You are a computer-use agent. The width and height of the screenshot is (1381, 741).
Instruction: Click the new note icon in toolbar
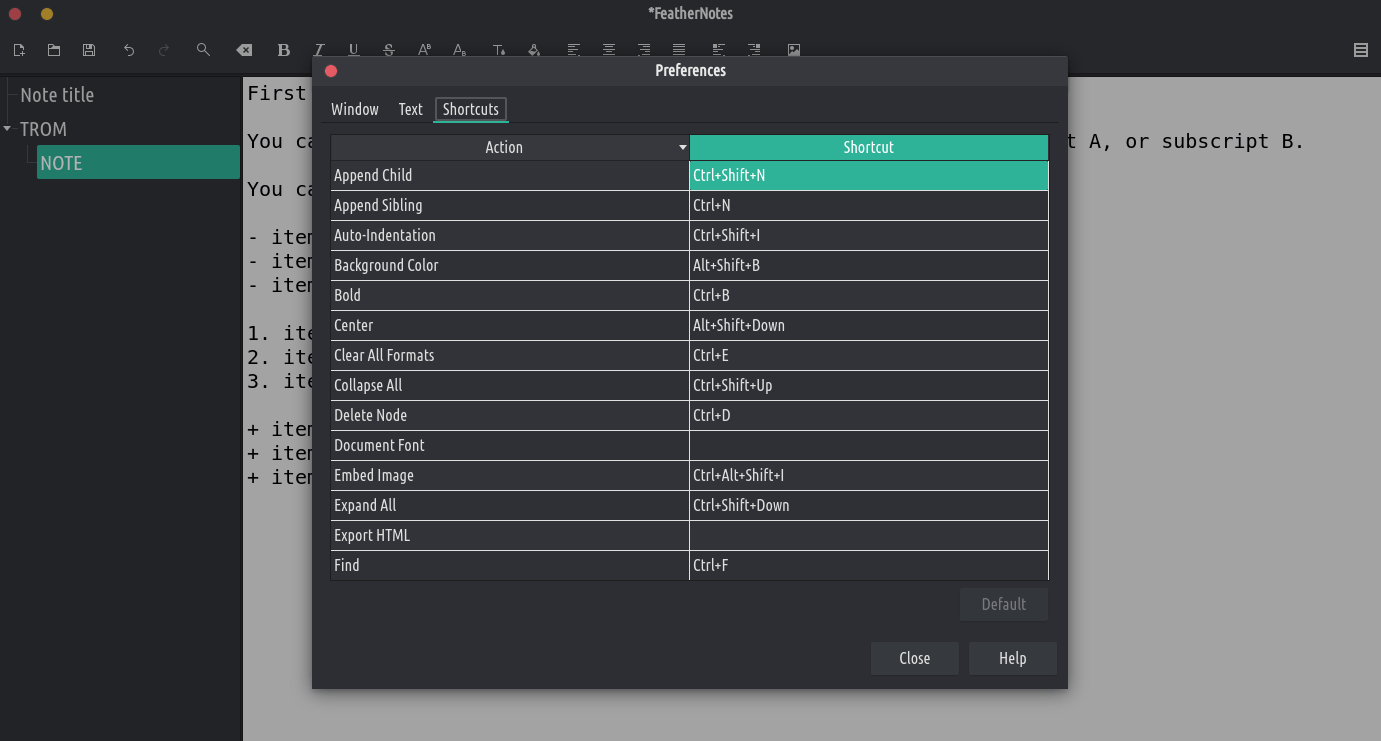point(19,50)
